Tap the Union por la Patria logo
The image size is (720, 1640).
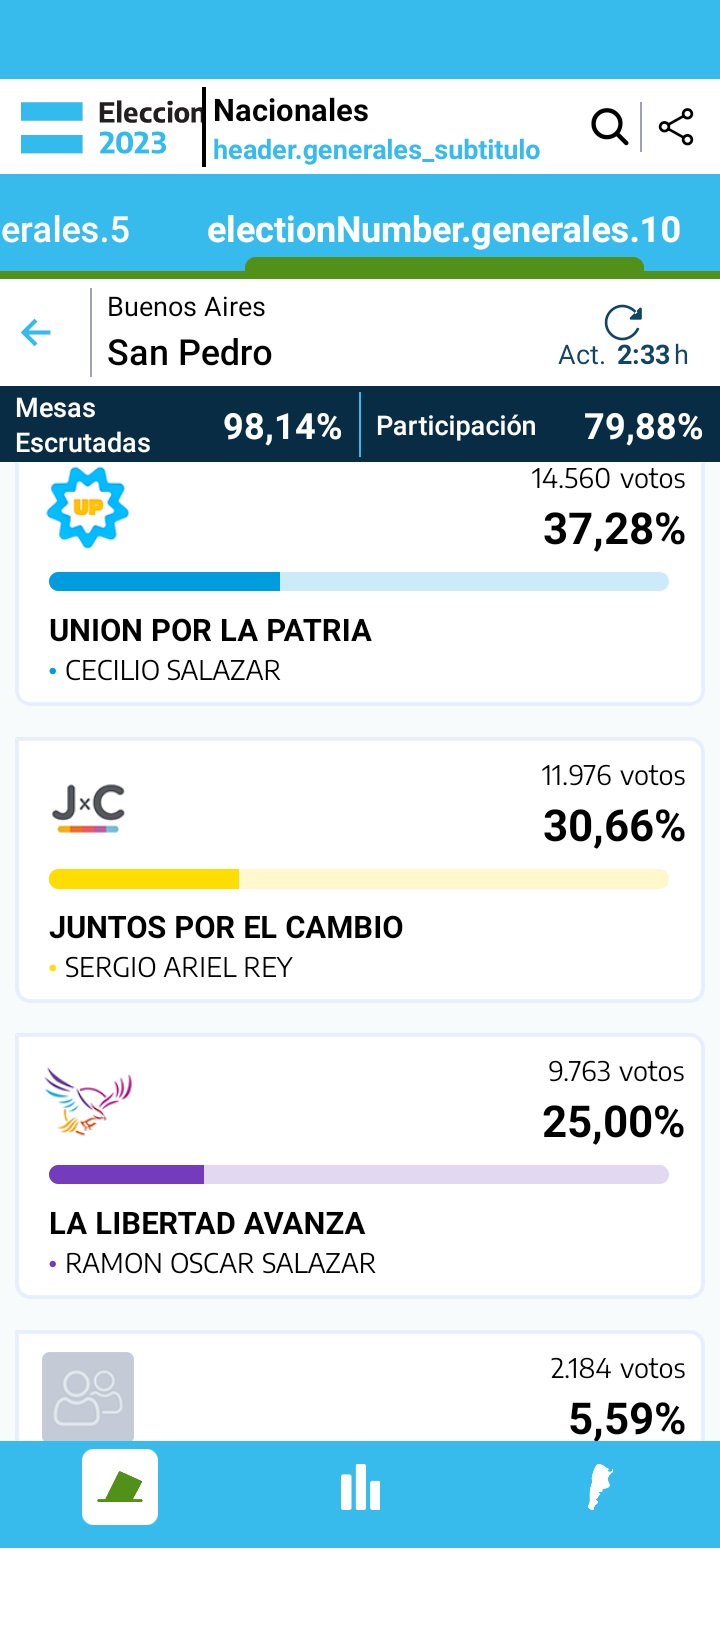click(88, 508)
